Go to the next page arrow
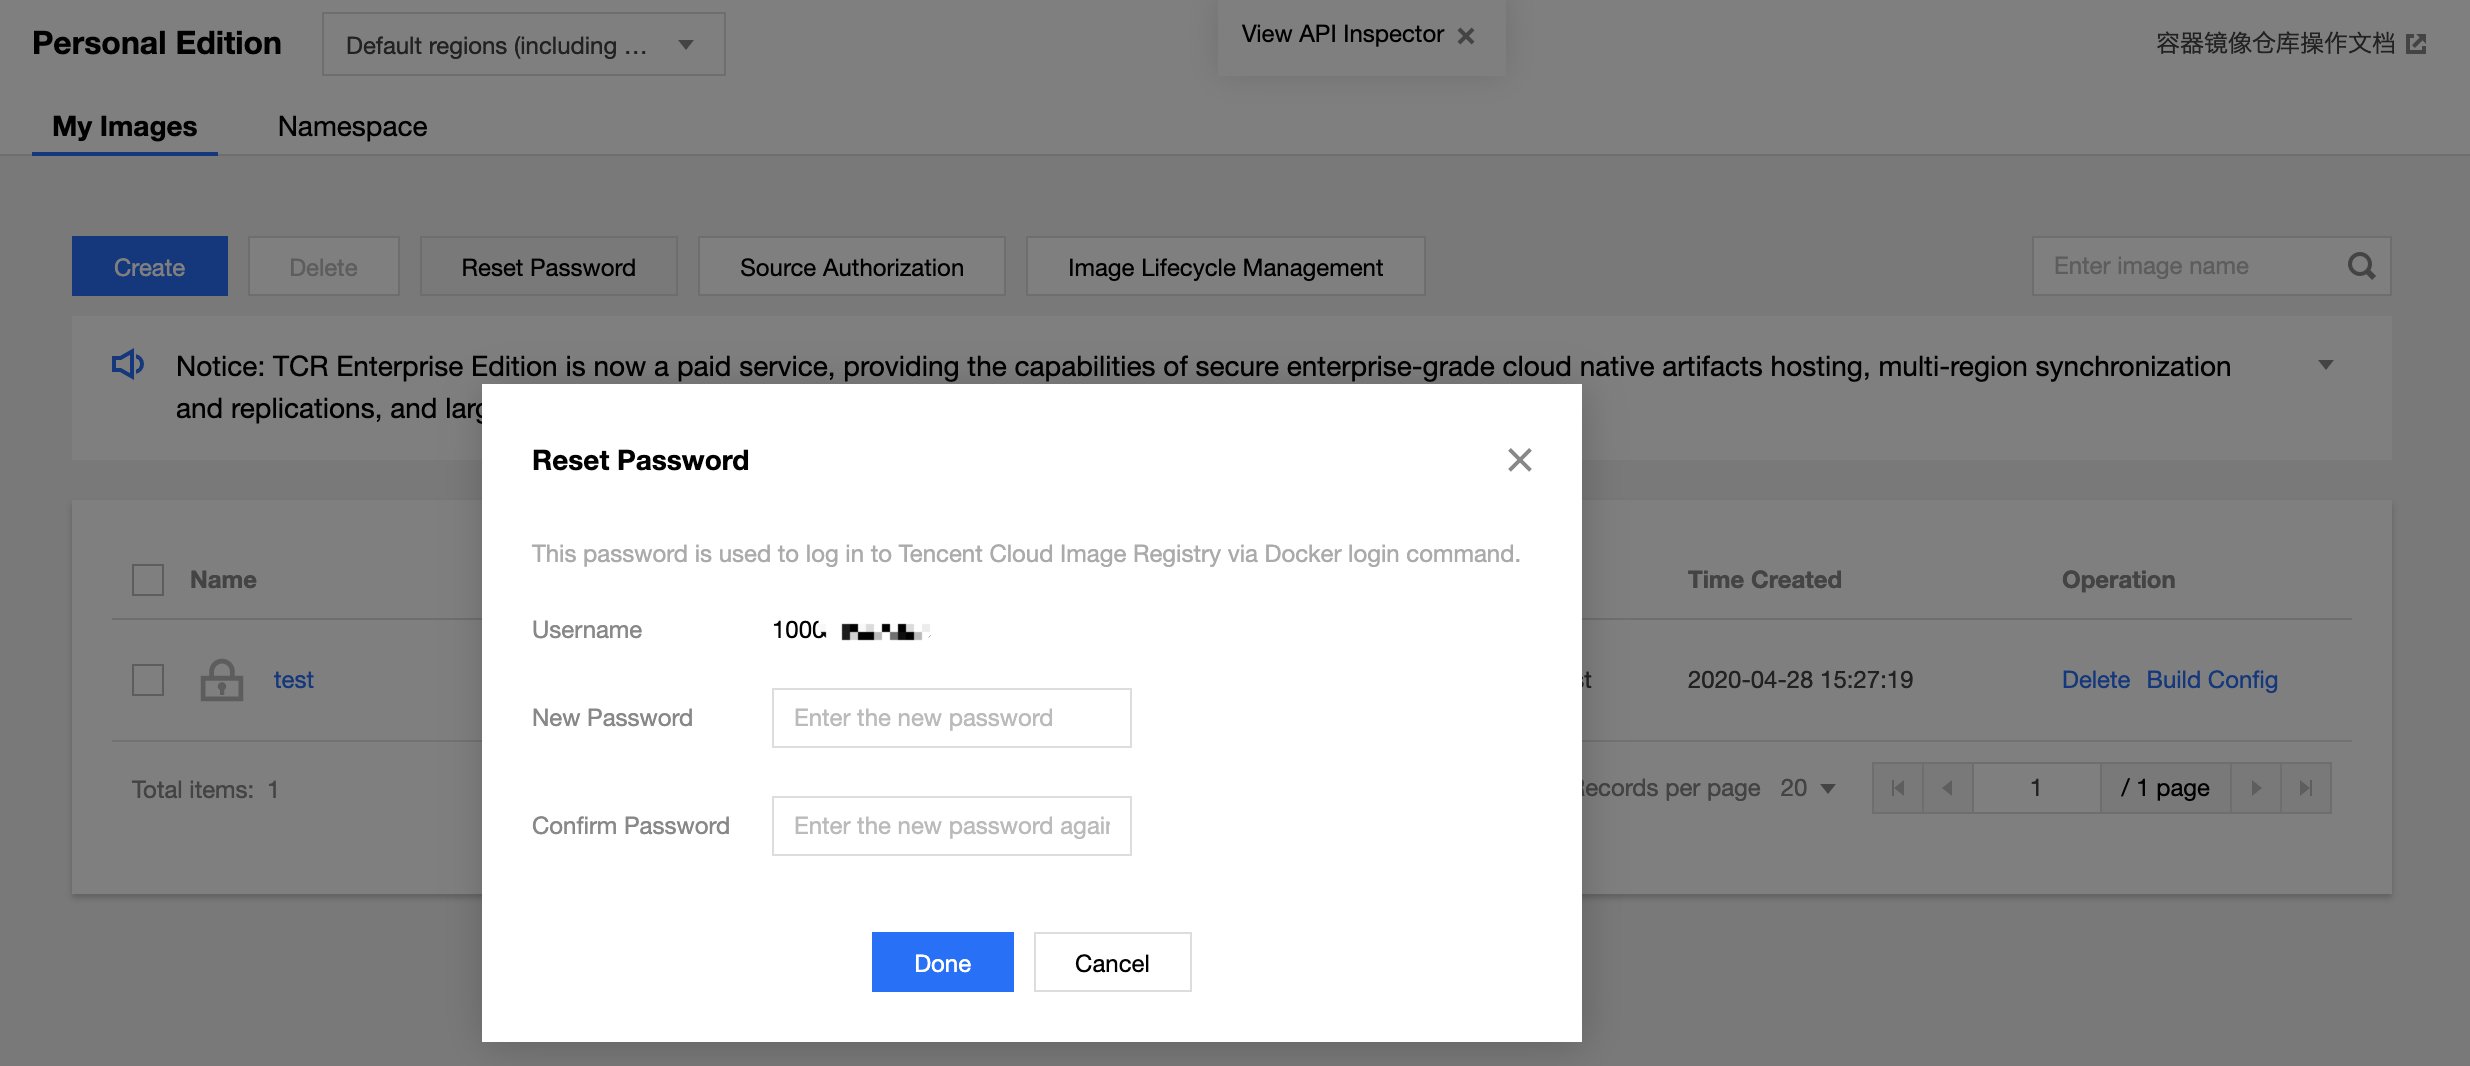 point(2256,788)
